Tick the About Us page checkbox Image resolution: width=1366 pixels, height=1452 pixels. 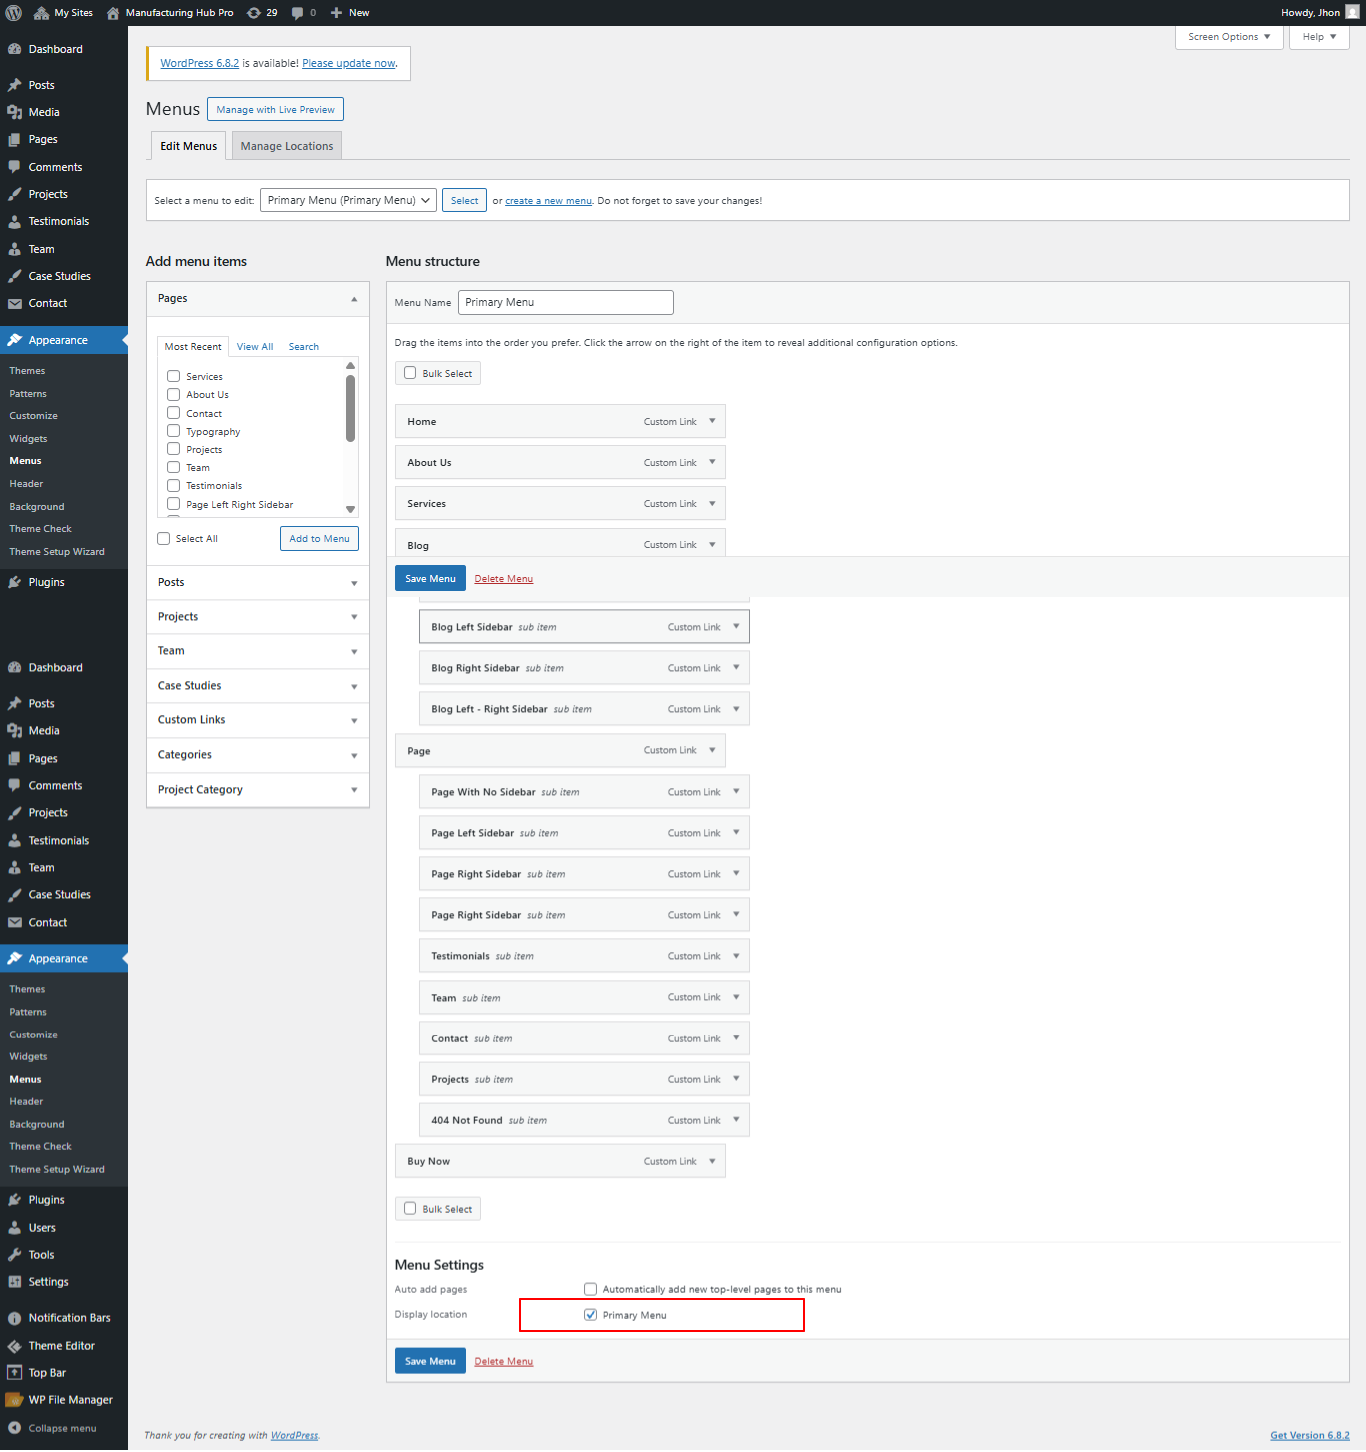[x=173, y=394]
